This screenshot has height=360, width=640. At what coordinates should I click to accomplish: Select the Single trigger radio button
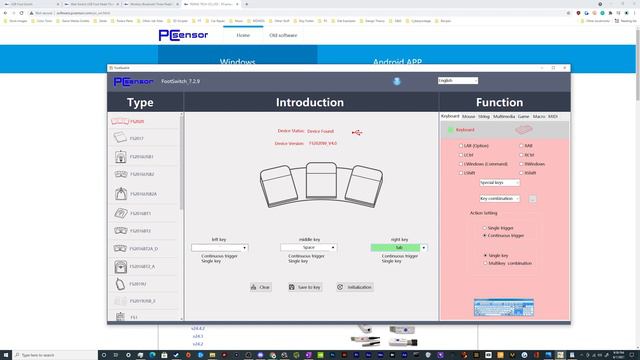(x=485, y=228)
